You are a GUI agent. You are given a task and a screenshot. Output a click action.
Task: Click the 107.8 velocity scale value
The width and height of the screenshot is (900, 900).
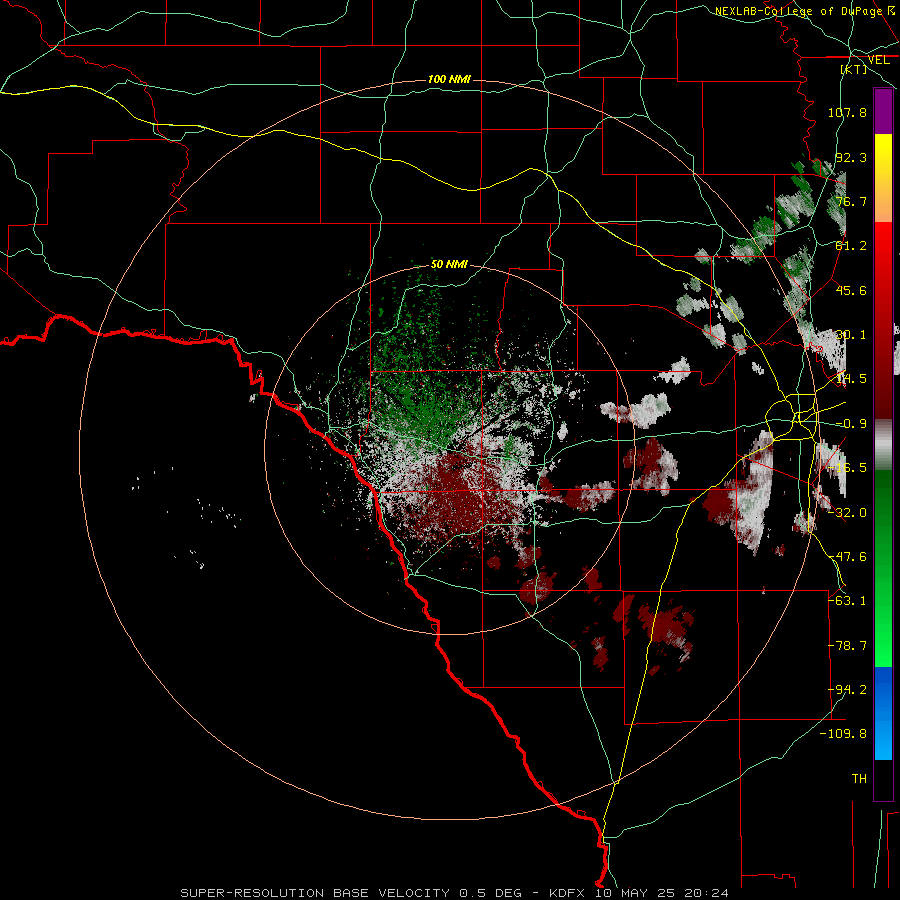click(x=847, y=112)
